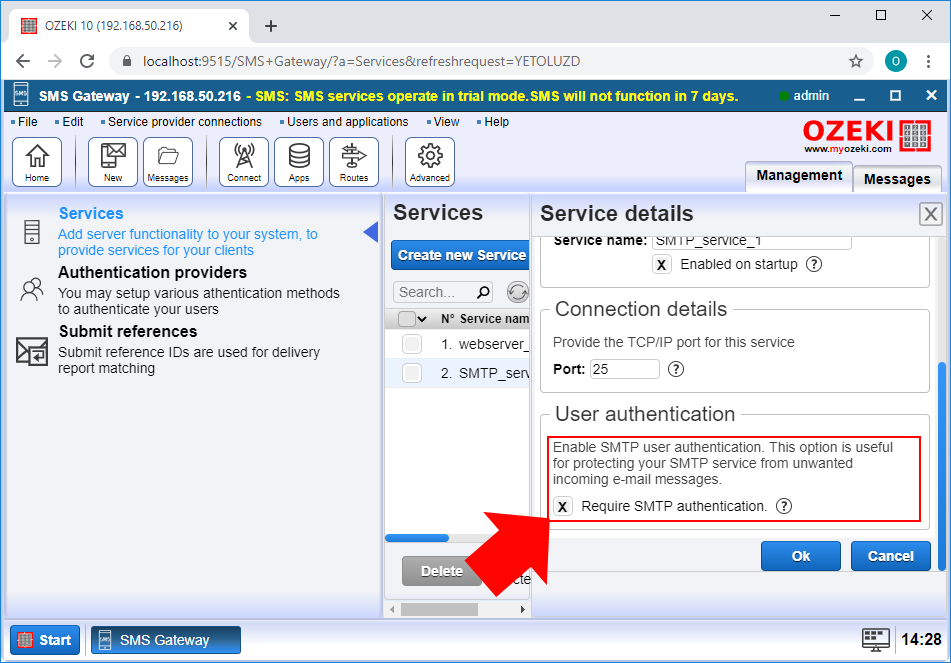Click the desktop monitor icon in taskbar
Viewport: 951px width, 663px height.
(875, 639)
